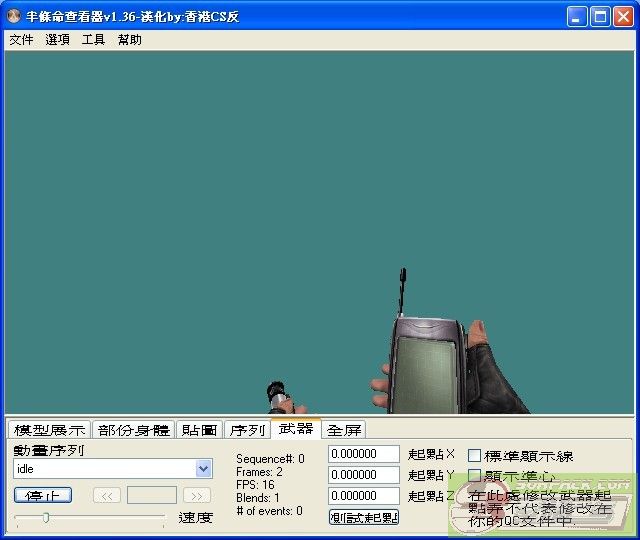Enable the 標準顯示線 checkbox
Image resolution: width=640 pixels, height=540 pixels.
coord(474,456)
